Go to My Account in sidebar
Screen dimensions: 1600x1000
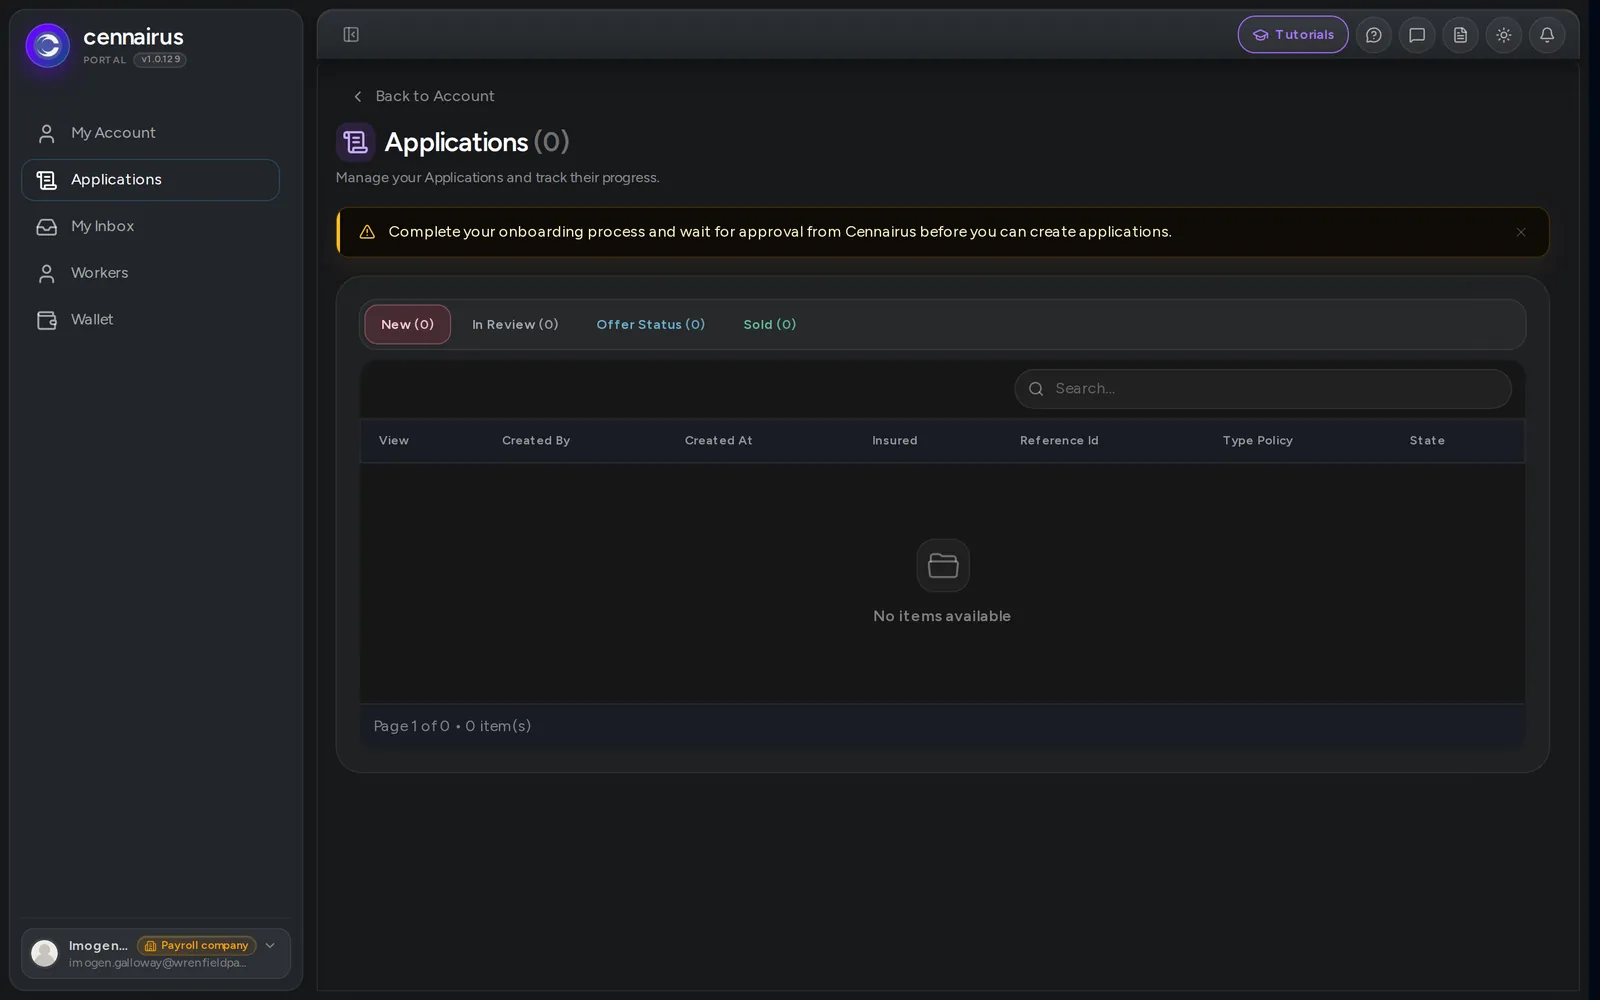(150, 133)
